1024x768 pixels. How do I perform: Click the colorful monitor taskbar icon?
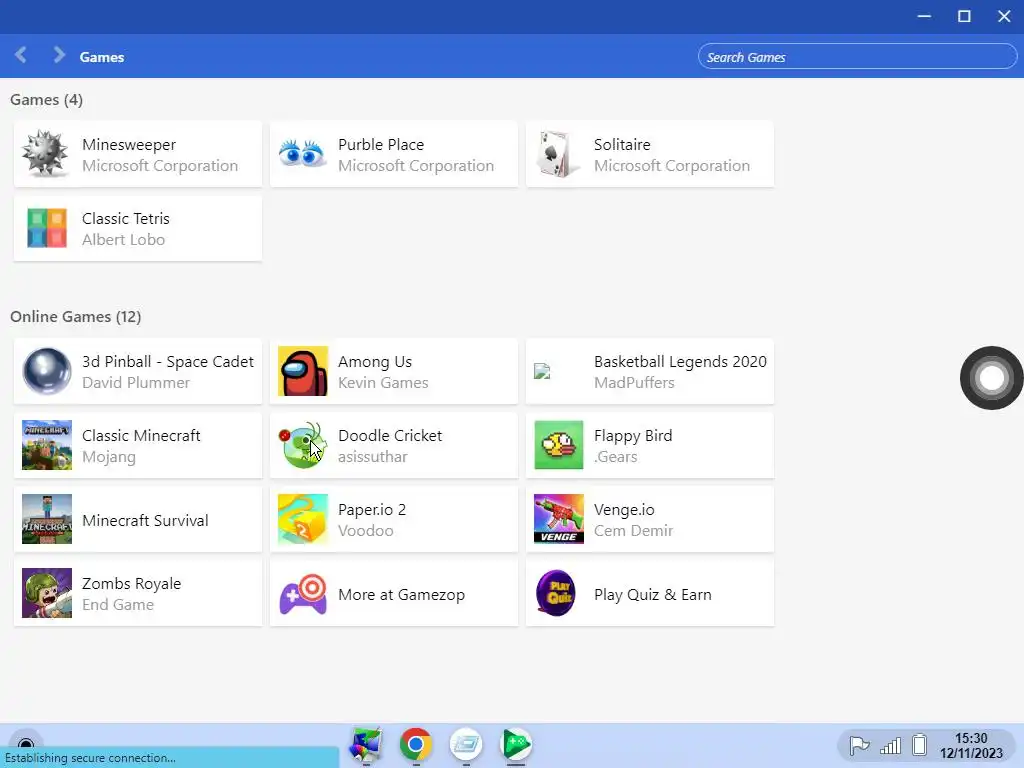[x=366, y=744]
